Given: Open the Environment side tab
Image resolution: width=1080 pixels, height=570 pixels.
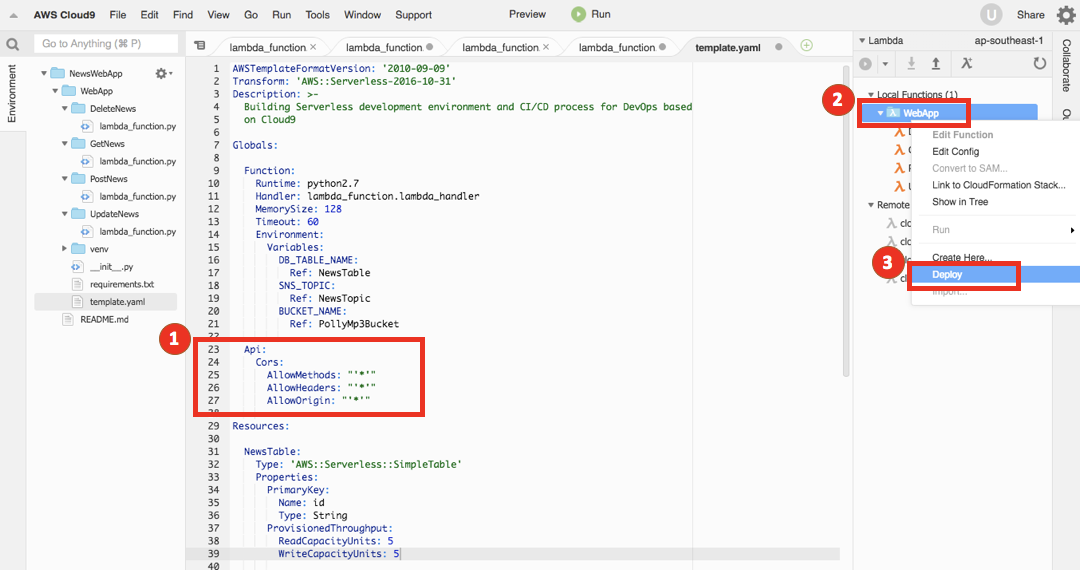Looking at the screenshot, I should point(12,94).
